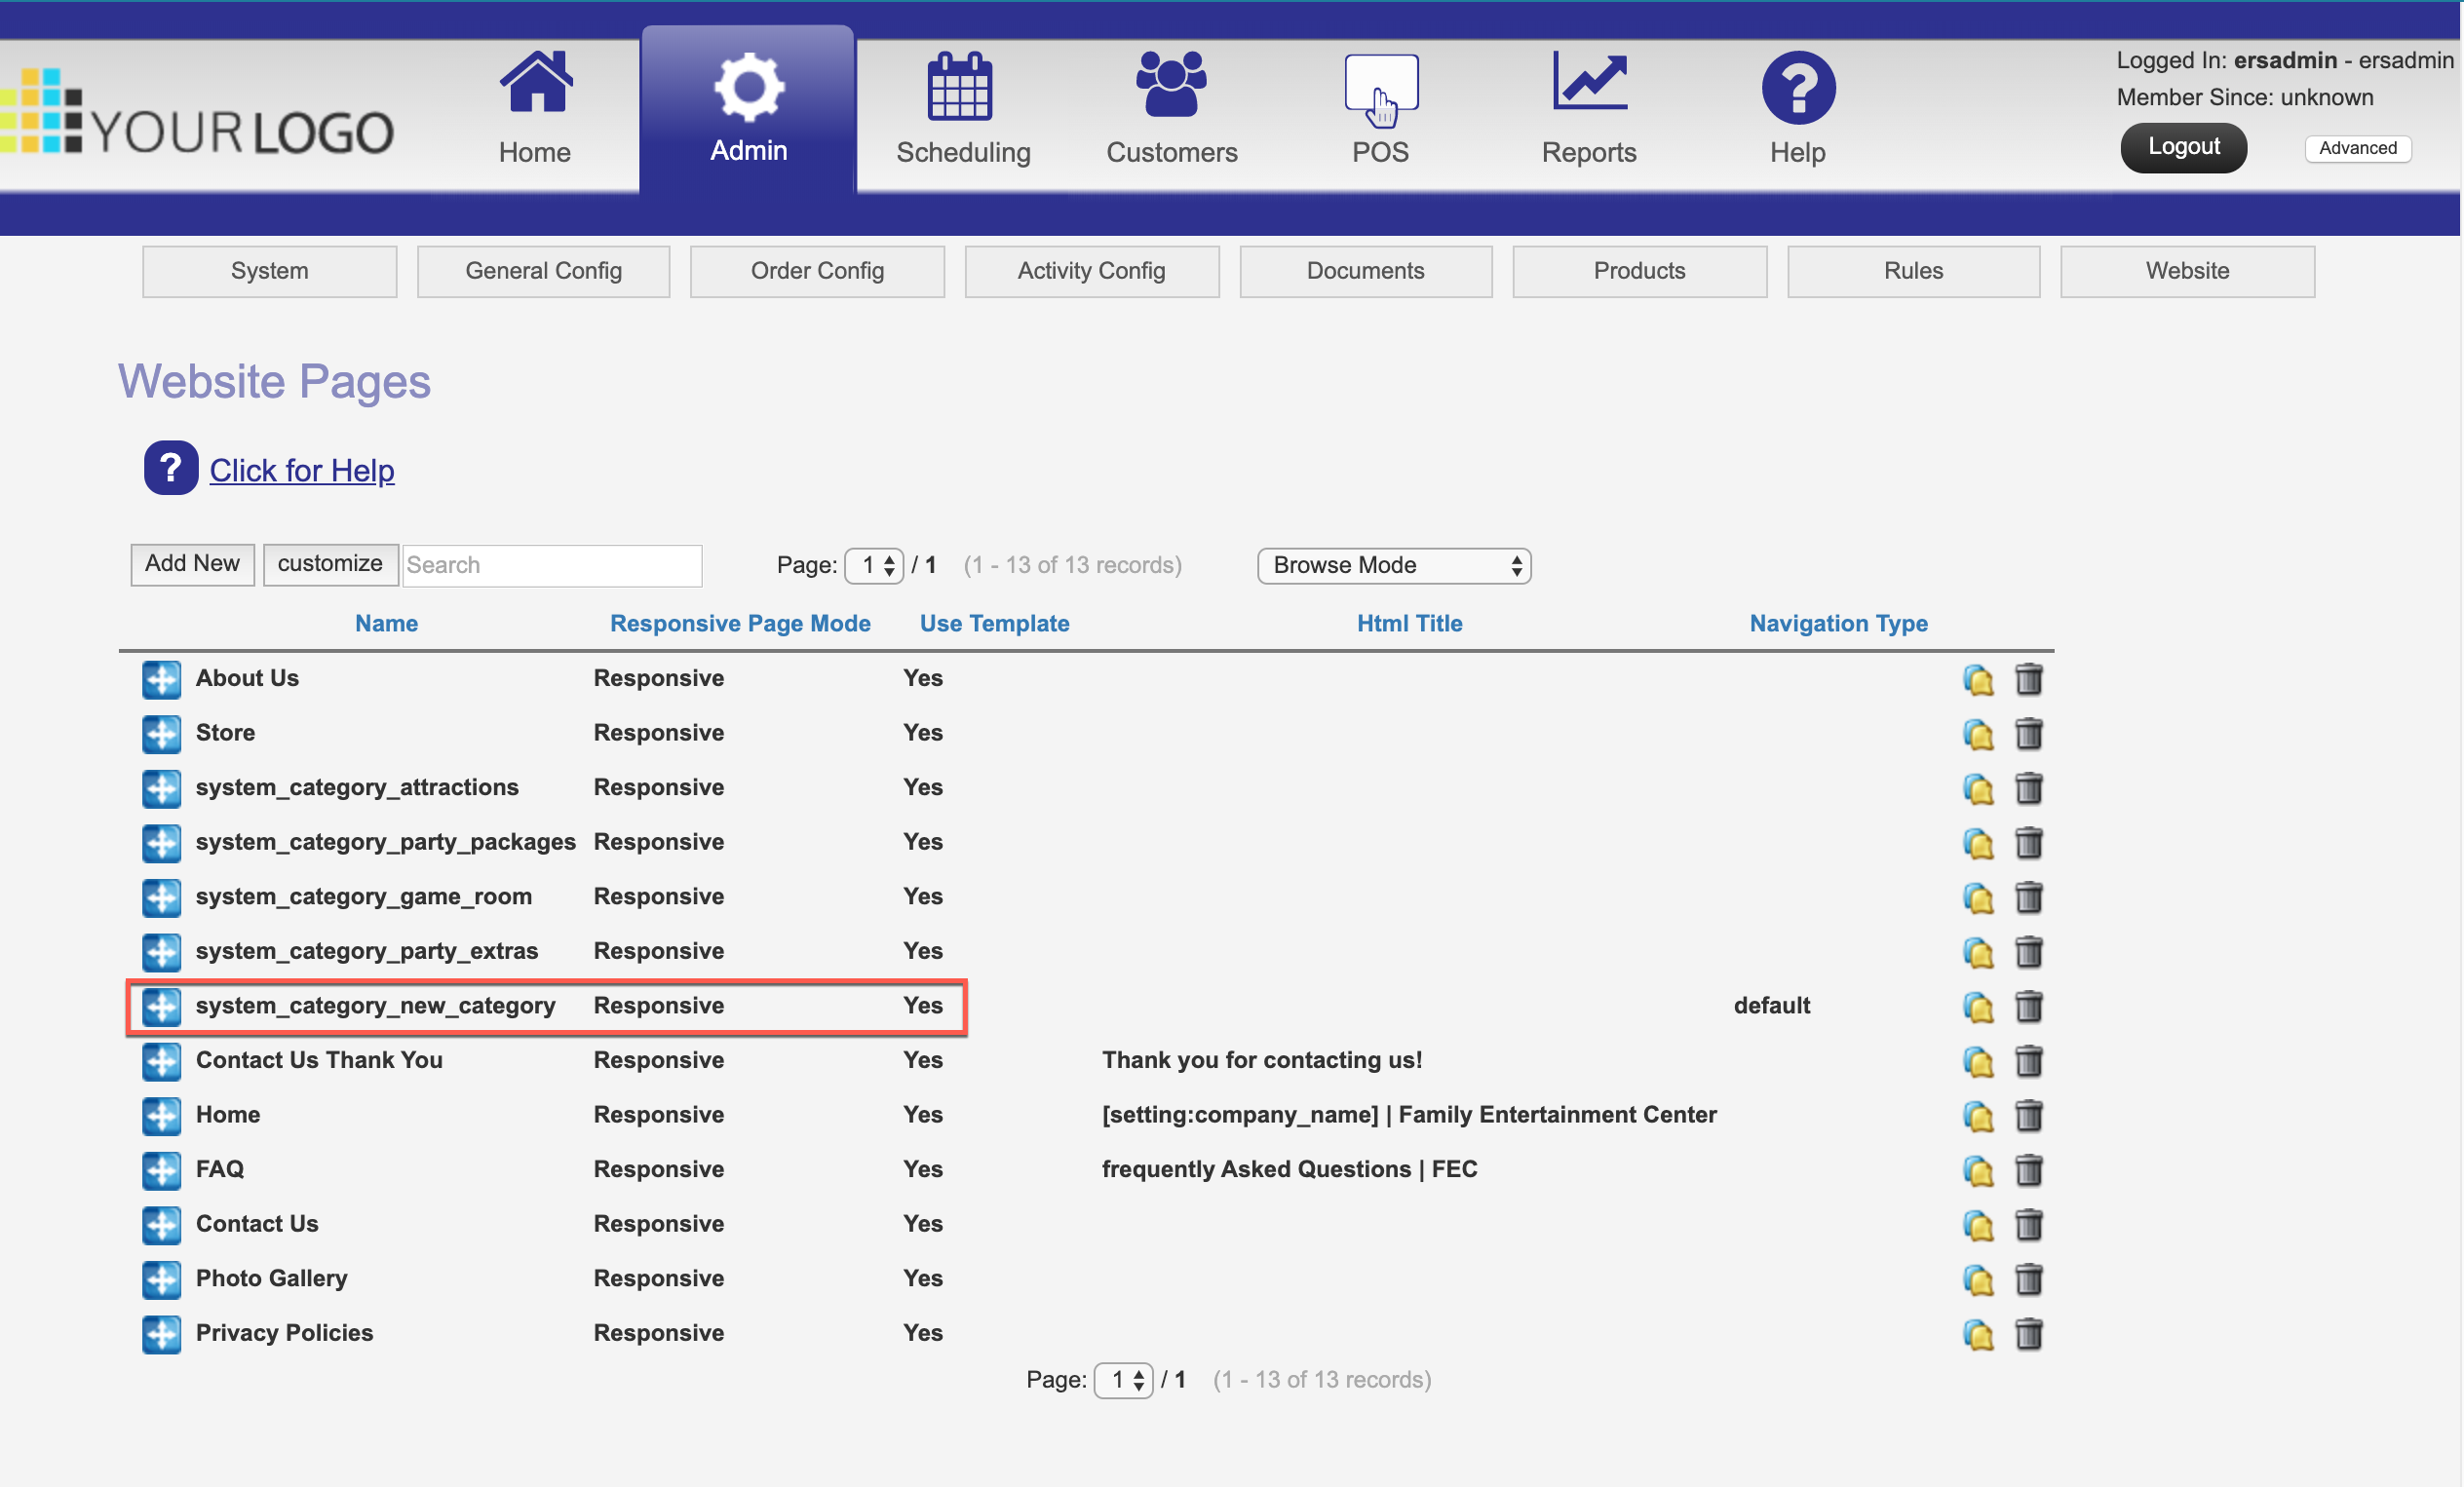
Task: Click the Advanced button
Action: coord(2358,148)
